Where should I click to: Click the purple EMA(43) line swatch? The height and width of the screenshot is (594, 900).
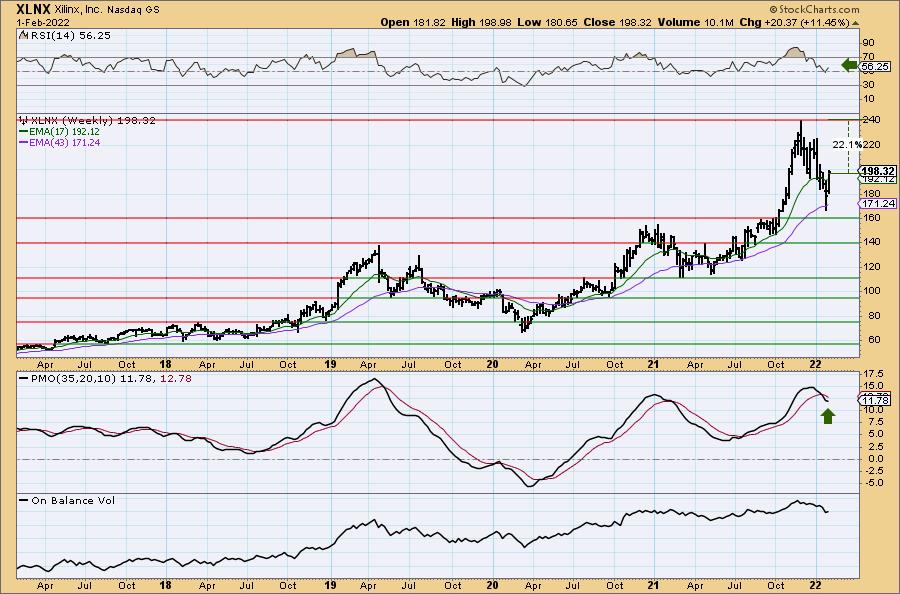[x=24, y=142]
